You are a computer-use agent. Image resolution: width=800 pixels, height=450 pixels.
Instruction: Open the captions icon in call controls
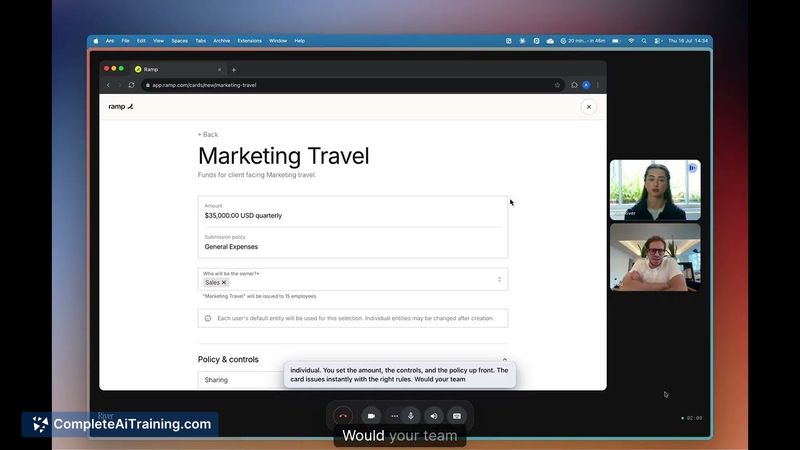(x=457, y=416)
